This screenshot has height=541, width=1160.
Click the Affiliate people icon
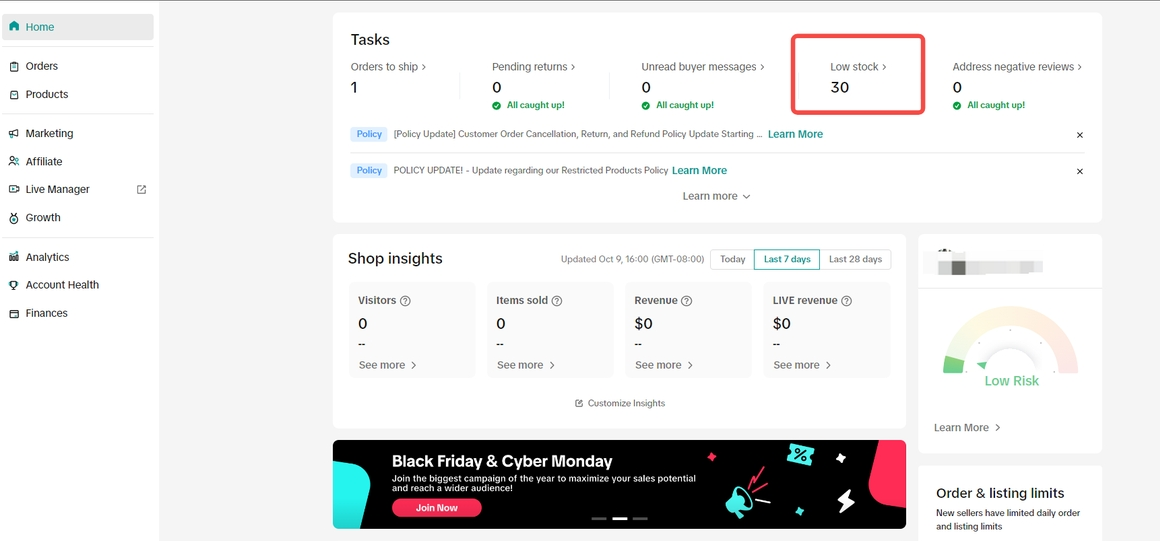tap(14, 161)
